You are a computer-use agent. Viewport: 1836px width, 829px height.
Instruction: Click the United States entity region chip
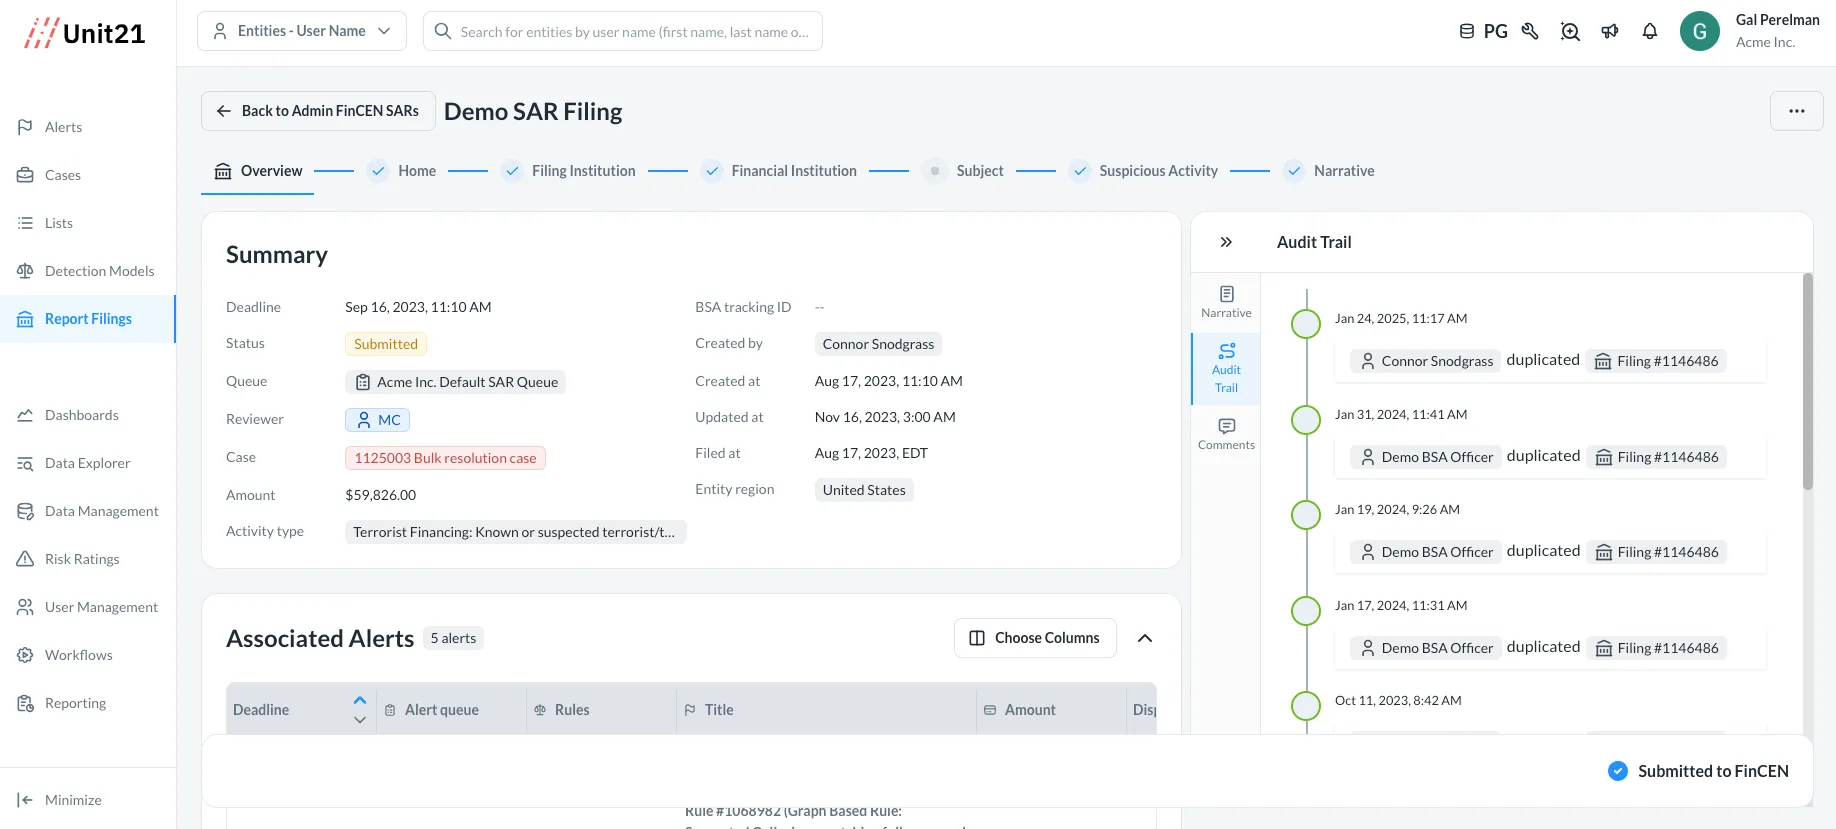click(864, 490)
